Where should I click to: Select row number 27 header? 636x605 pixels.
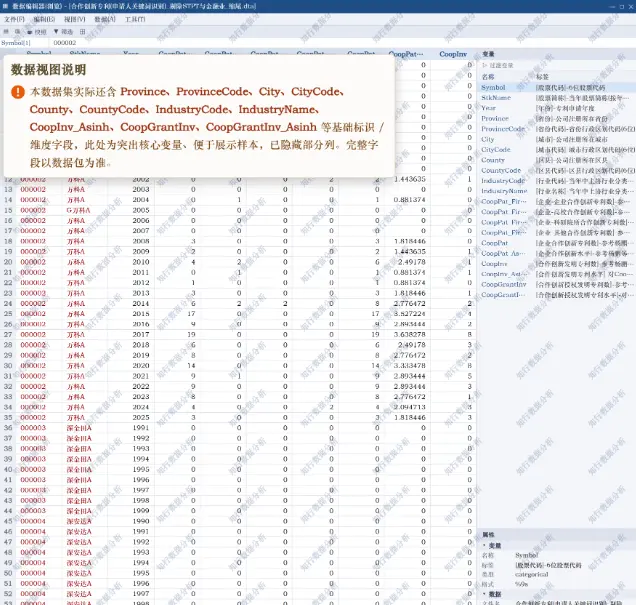(x=8, y=335)
